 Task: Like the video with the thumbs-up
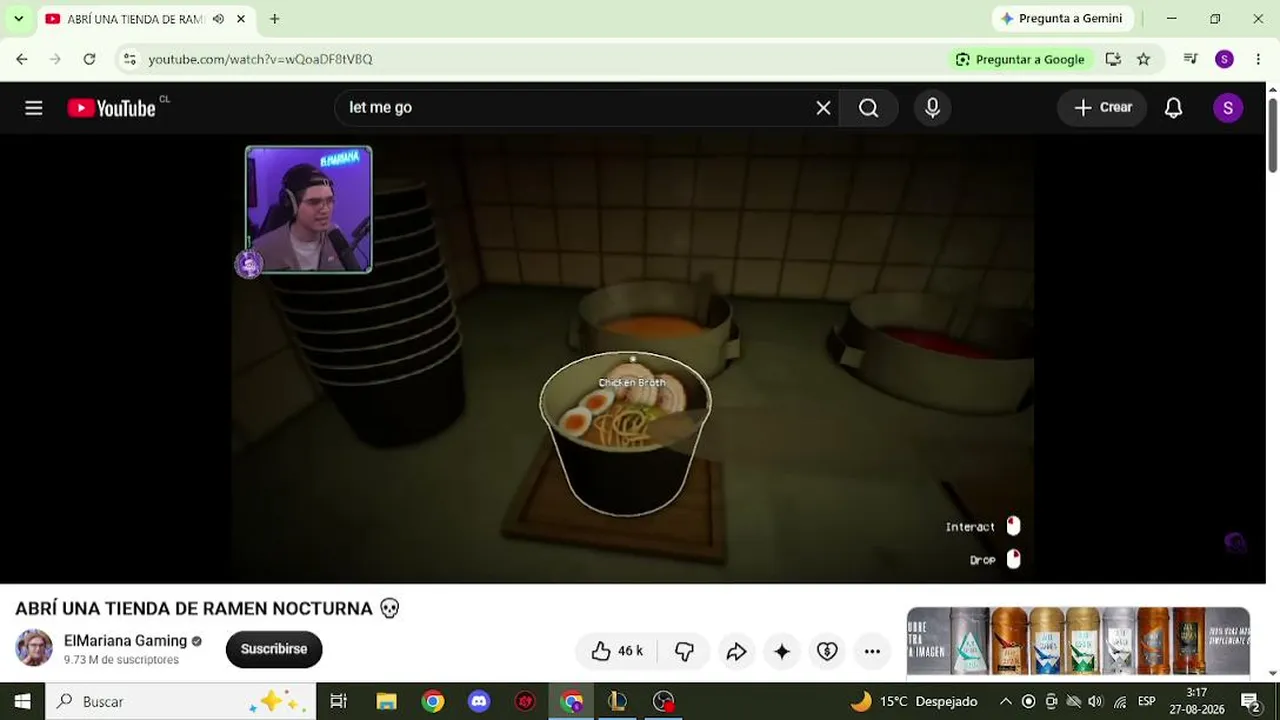[616, 651]
